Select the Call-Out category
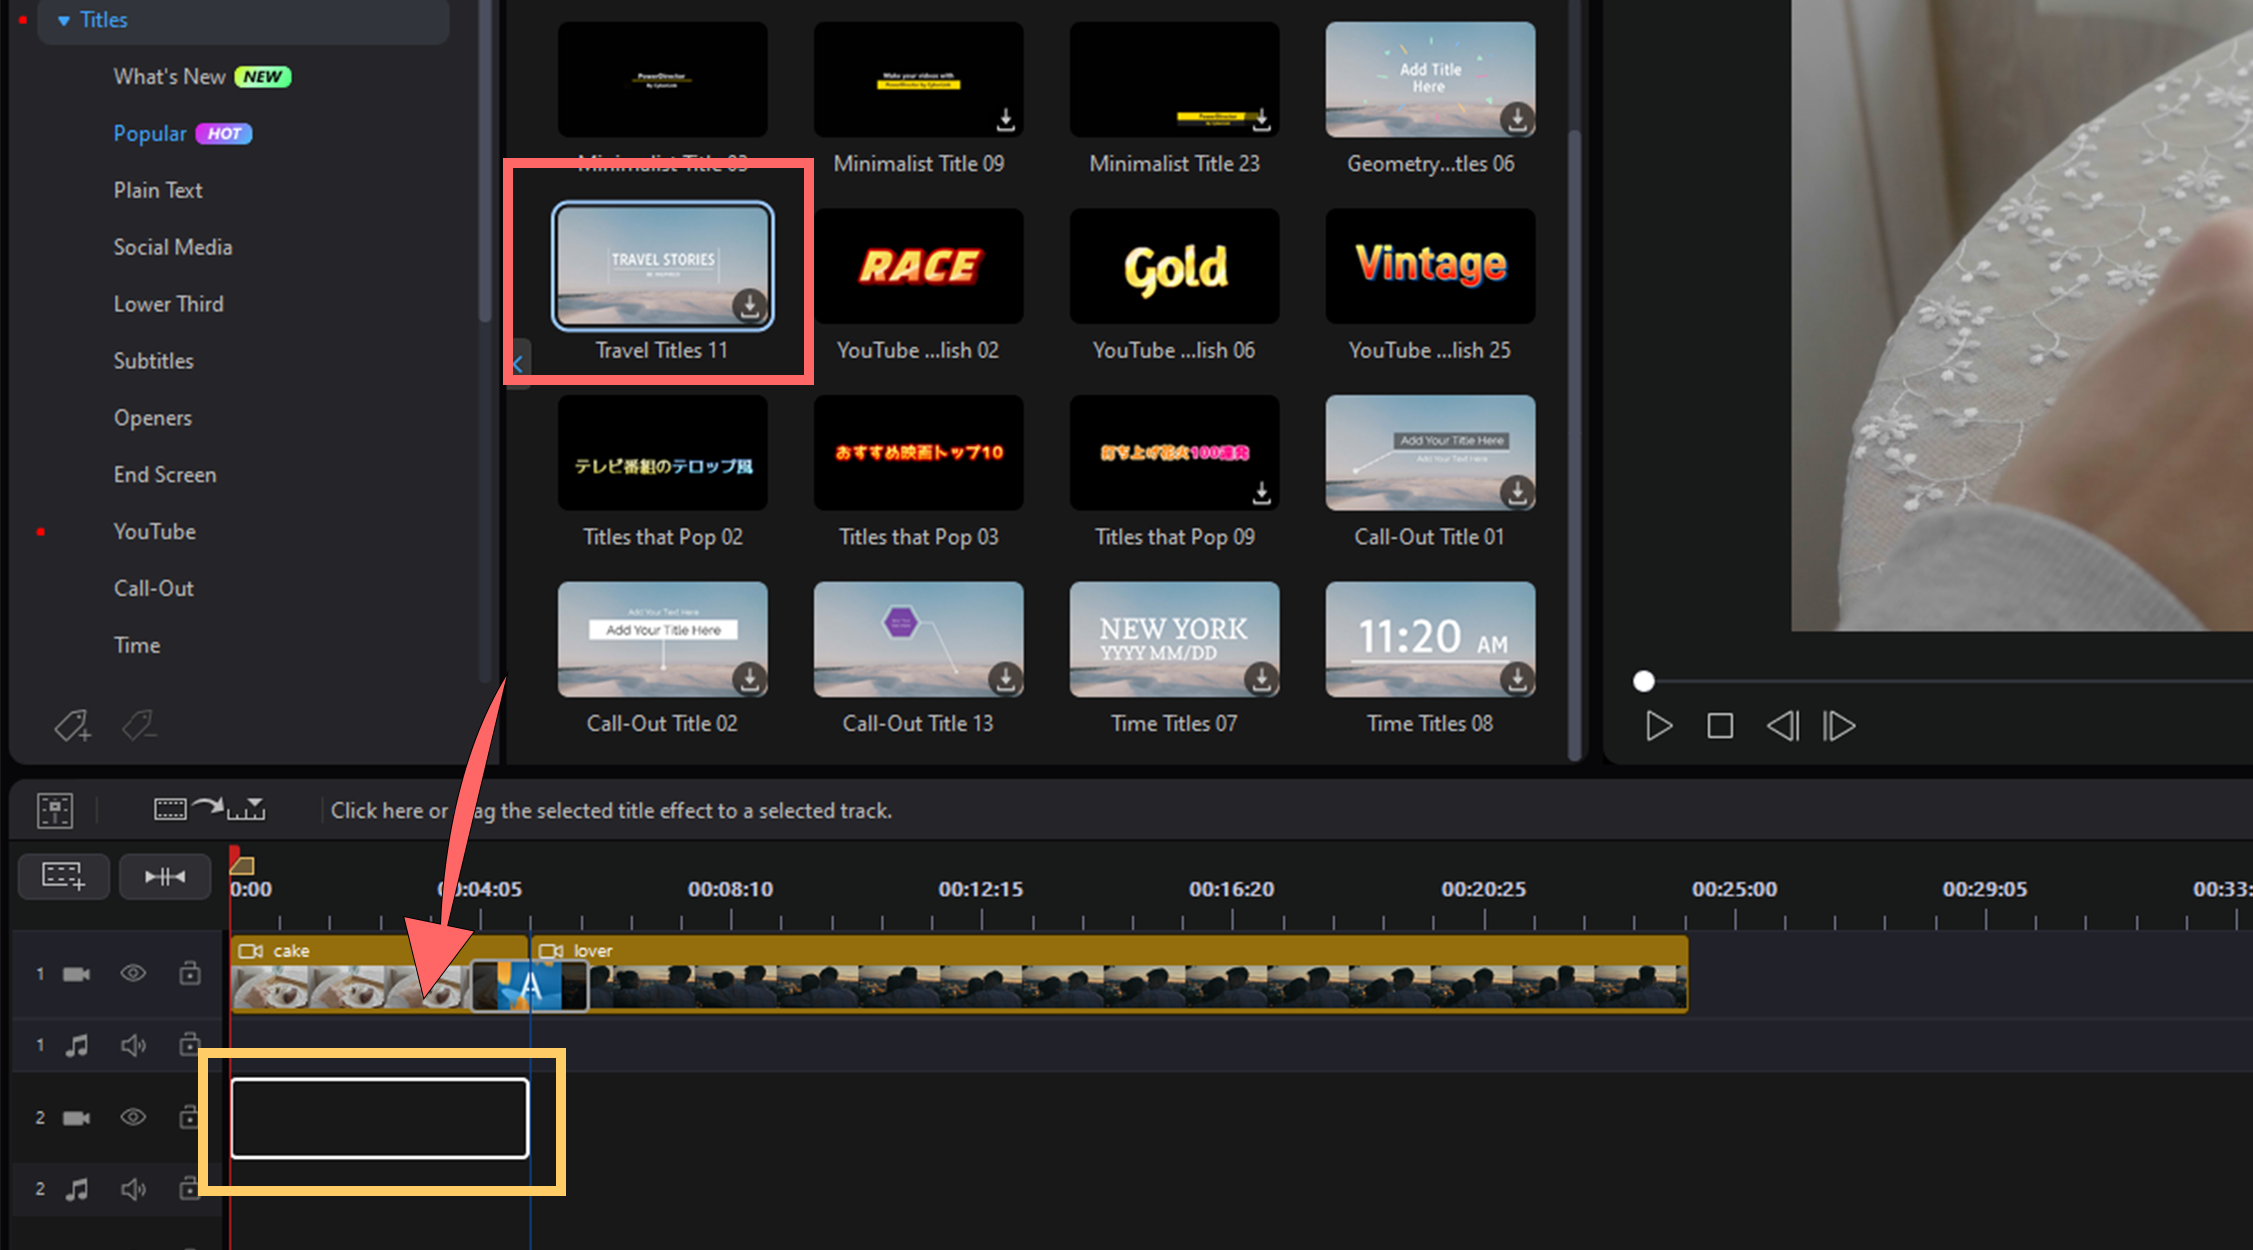The height and width of the screenshot is (1250, 2253). coord(153,589)
